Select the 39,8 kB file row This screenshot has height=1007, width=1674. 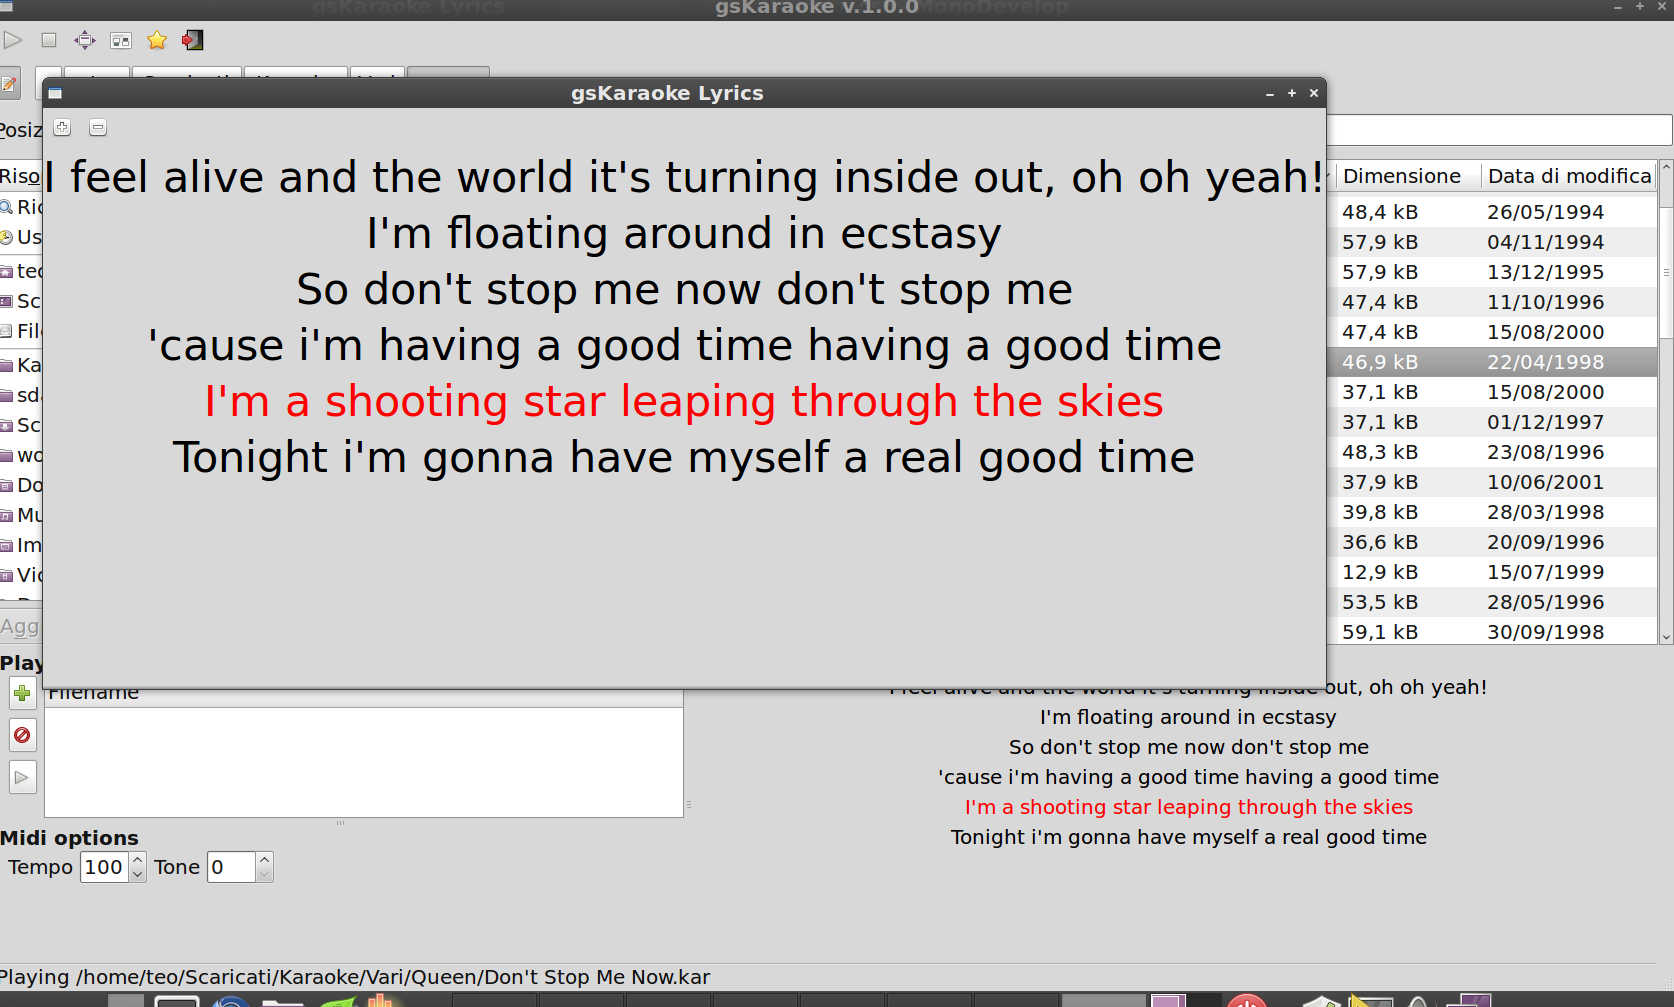(1492, 512)
